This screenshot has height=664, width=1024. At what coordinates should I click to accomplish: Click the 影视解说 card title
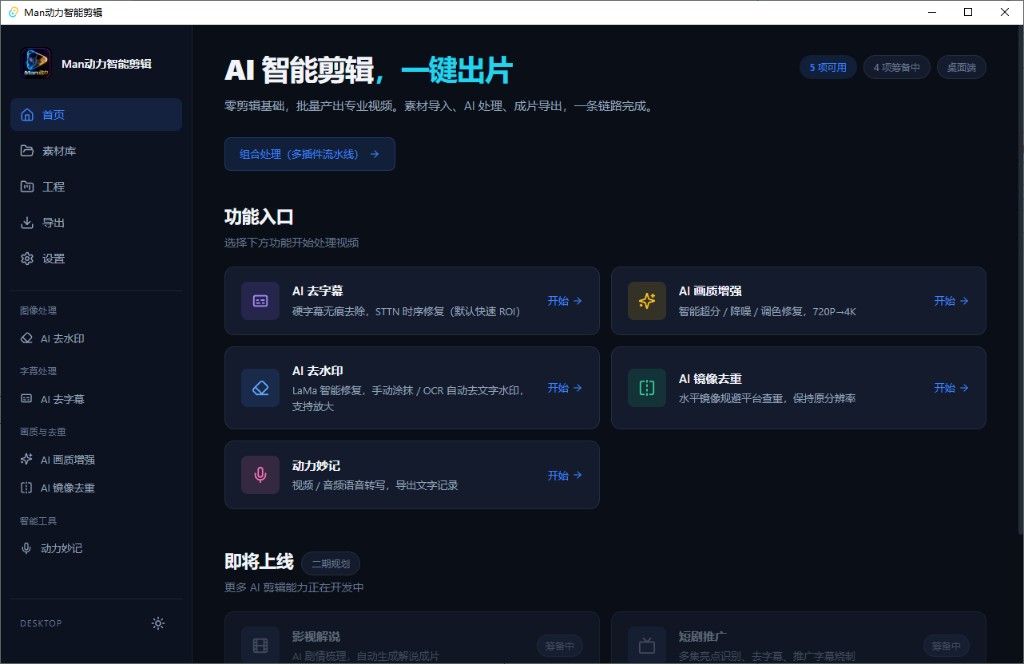click(x=316, y=637)
